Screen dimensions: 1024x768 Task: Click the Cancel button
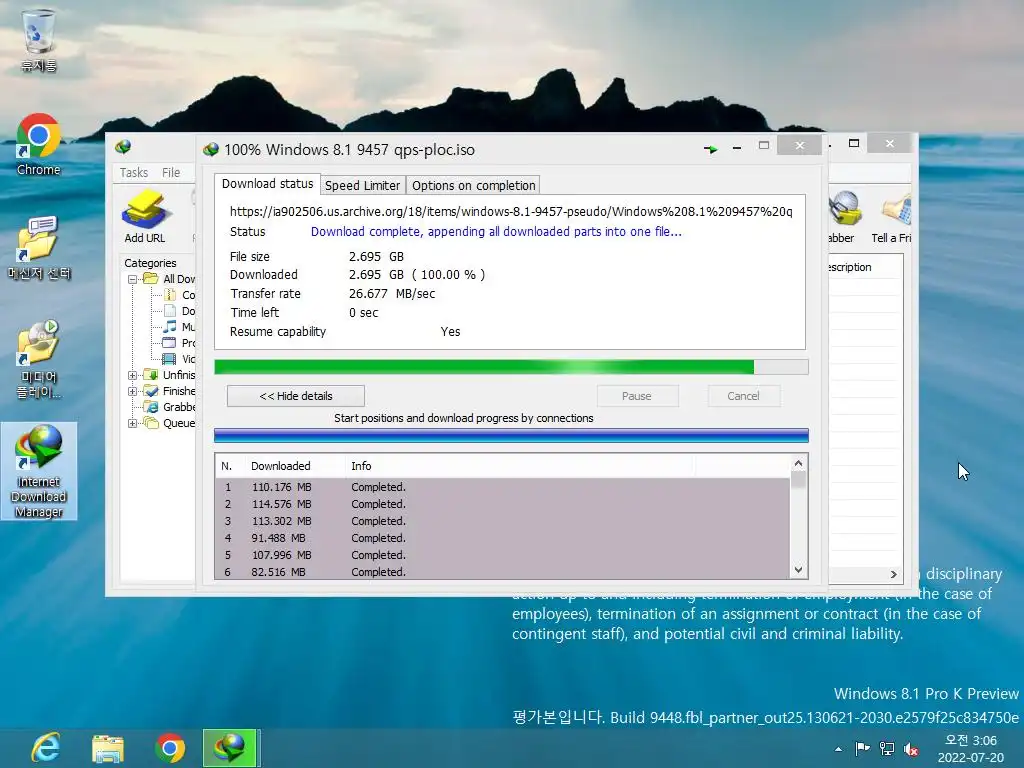tap(743, 396)
